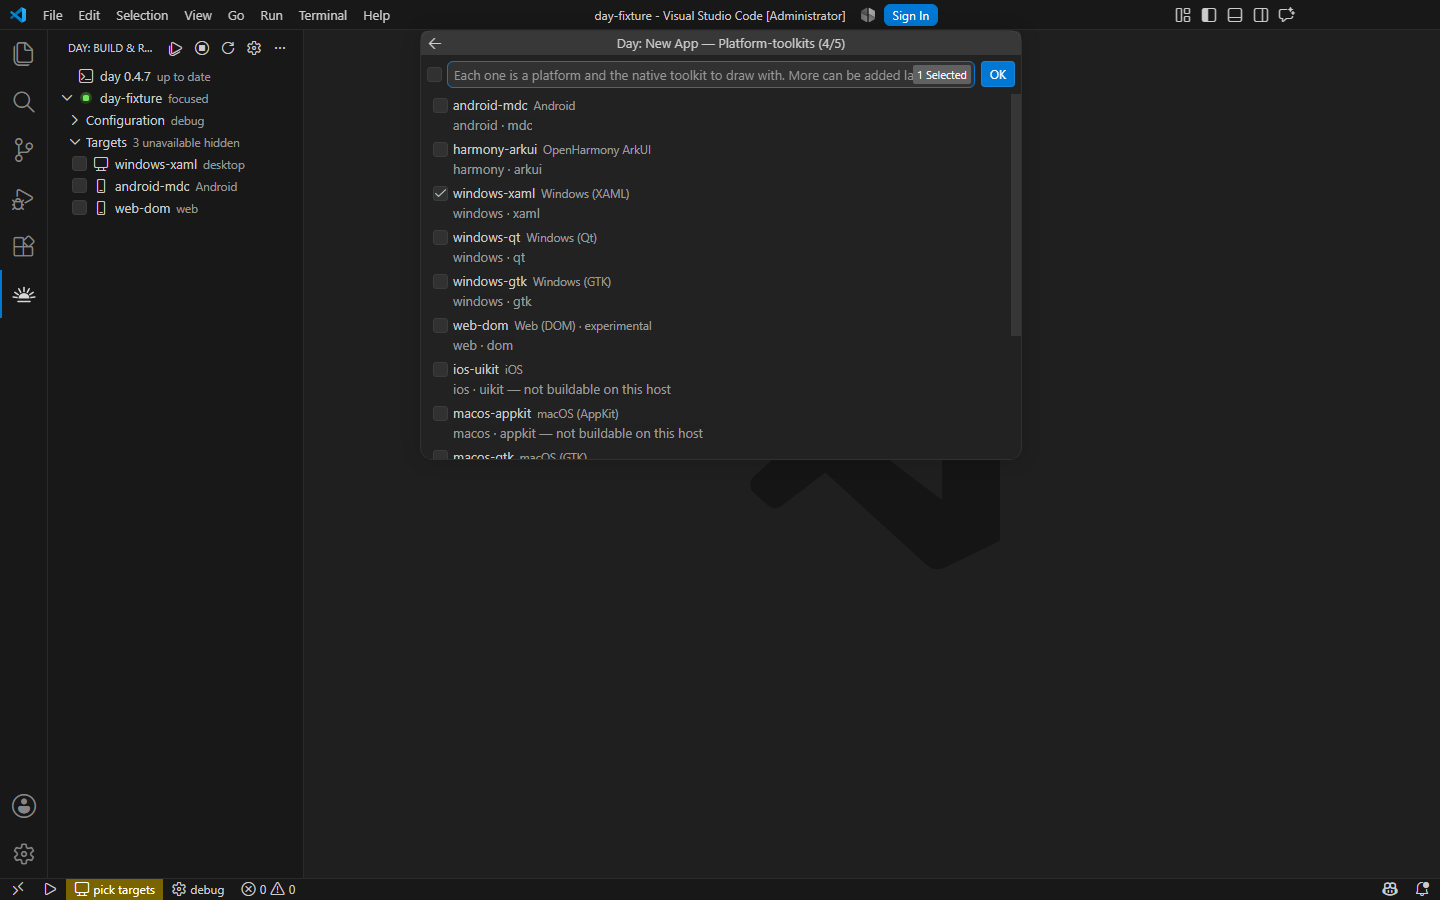This screenshot has height=900, width=1440.
Task: Open the View menu
Action: pos(198,15)
